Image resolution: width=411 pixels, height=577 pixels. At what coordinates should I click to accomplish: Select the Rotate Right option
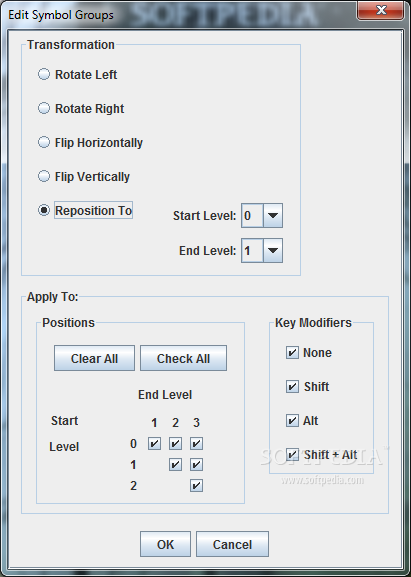44,108
